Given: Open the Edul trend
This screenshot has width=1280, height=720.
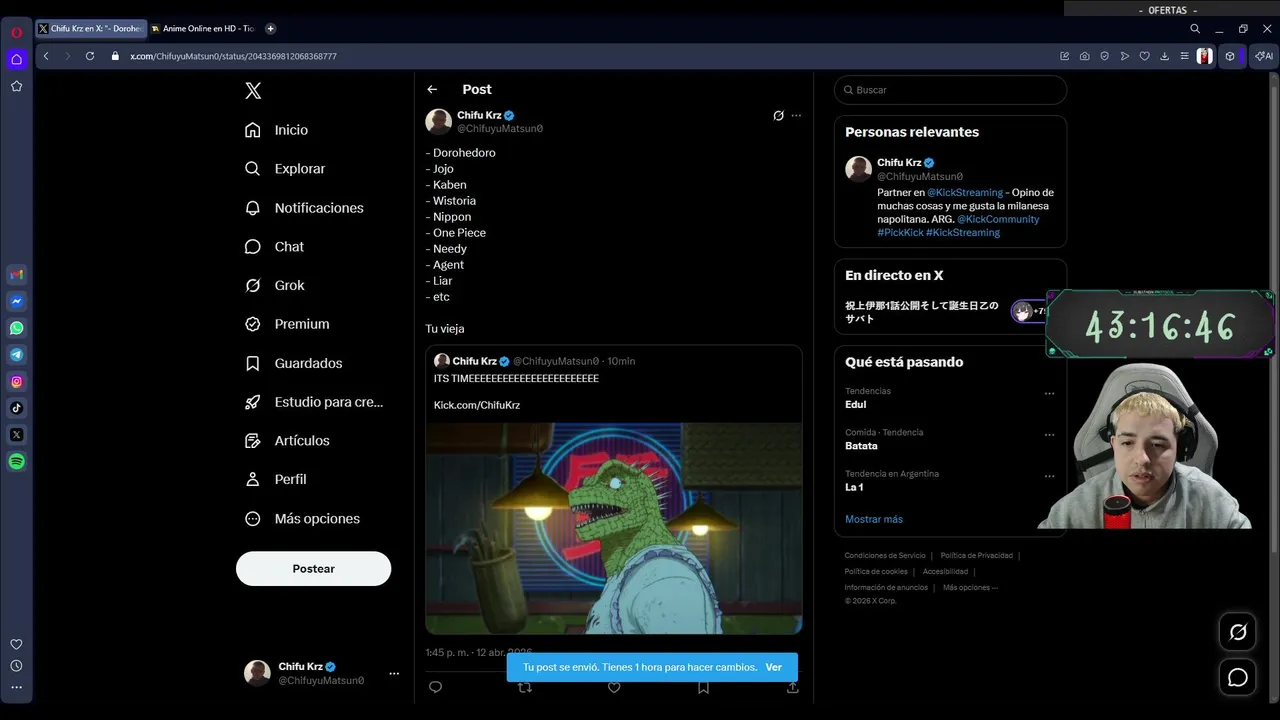Looking at the screenshot, I should 855,404.
